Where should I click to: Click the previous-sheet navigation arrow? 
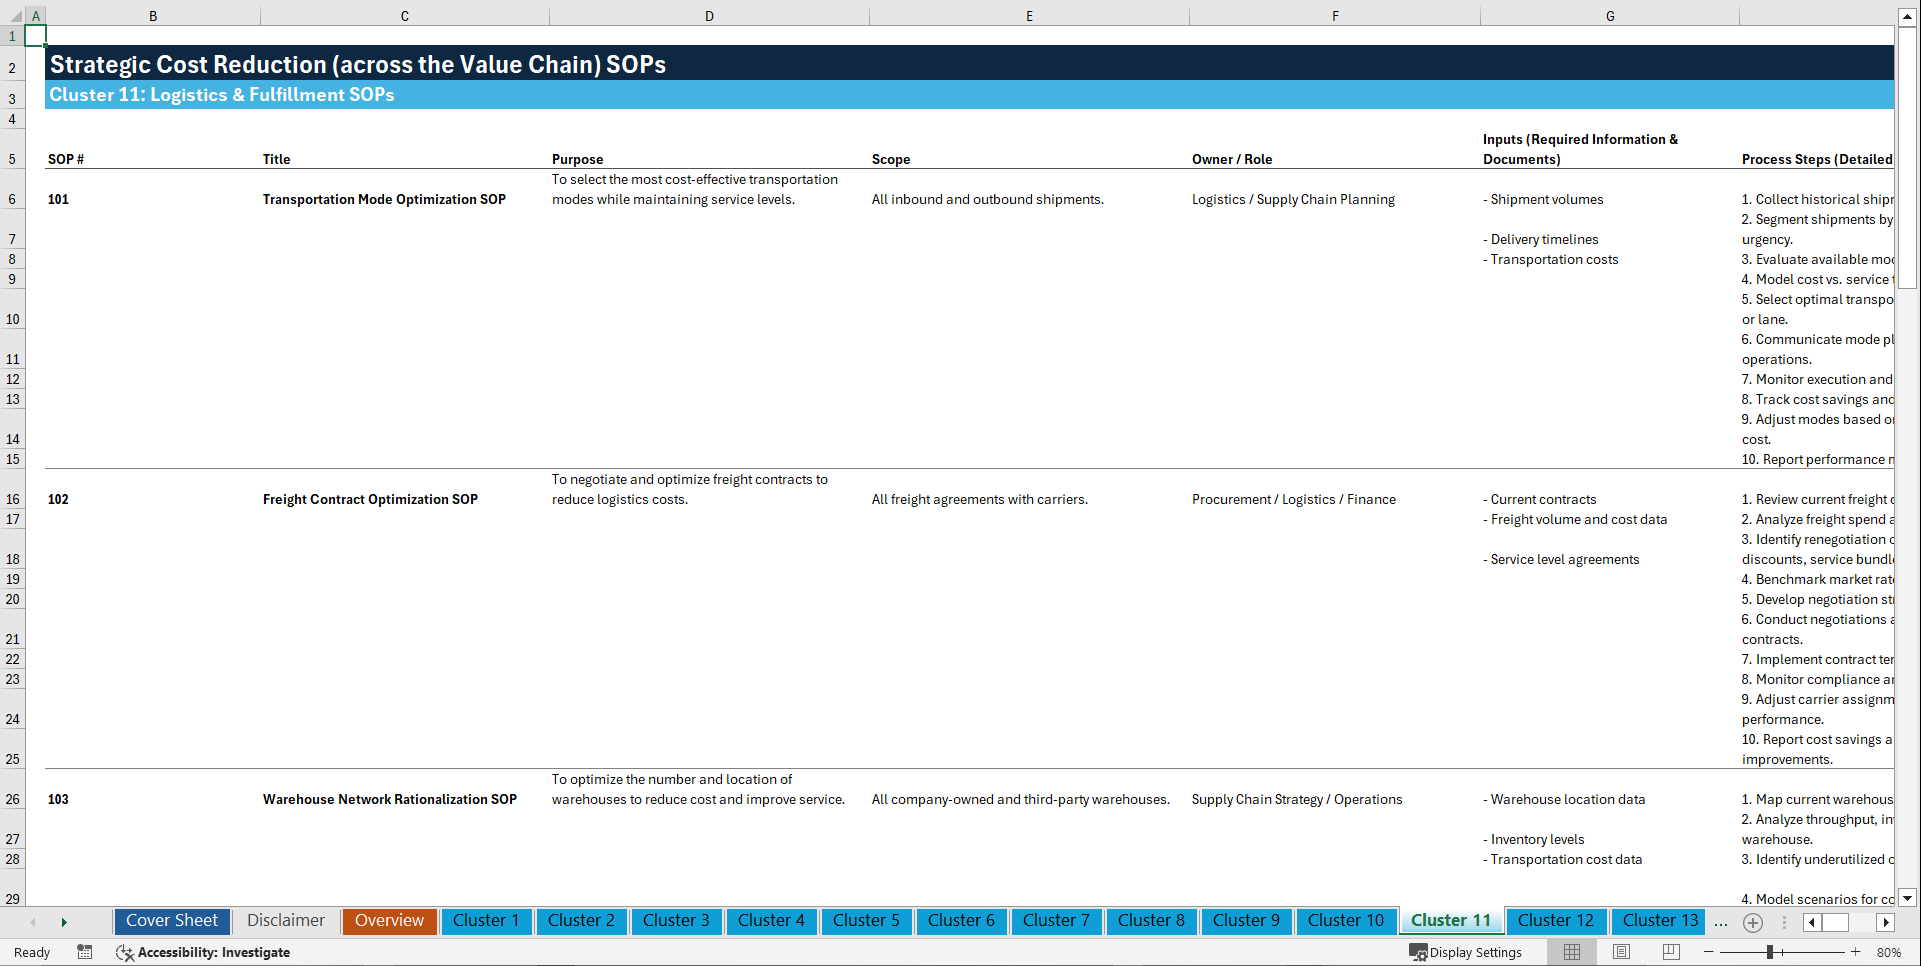pos(33,921)
